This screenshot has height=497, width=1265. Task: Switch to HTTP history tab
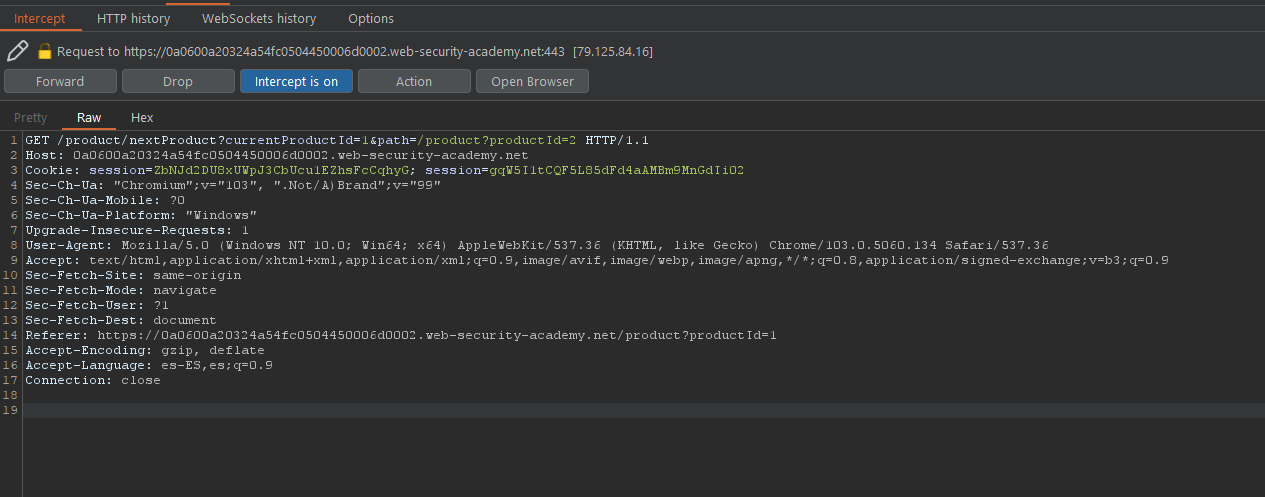(x=133, y=18)
